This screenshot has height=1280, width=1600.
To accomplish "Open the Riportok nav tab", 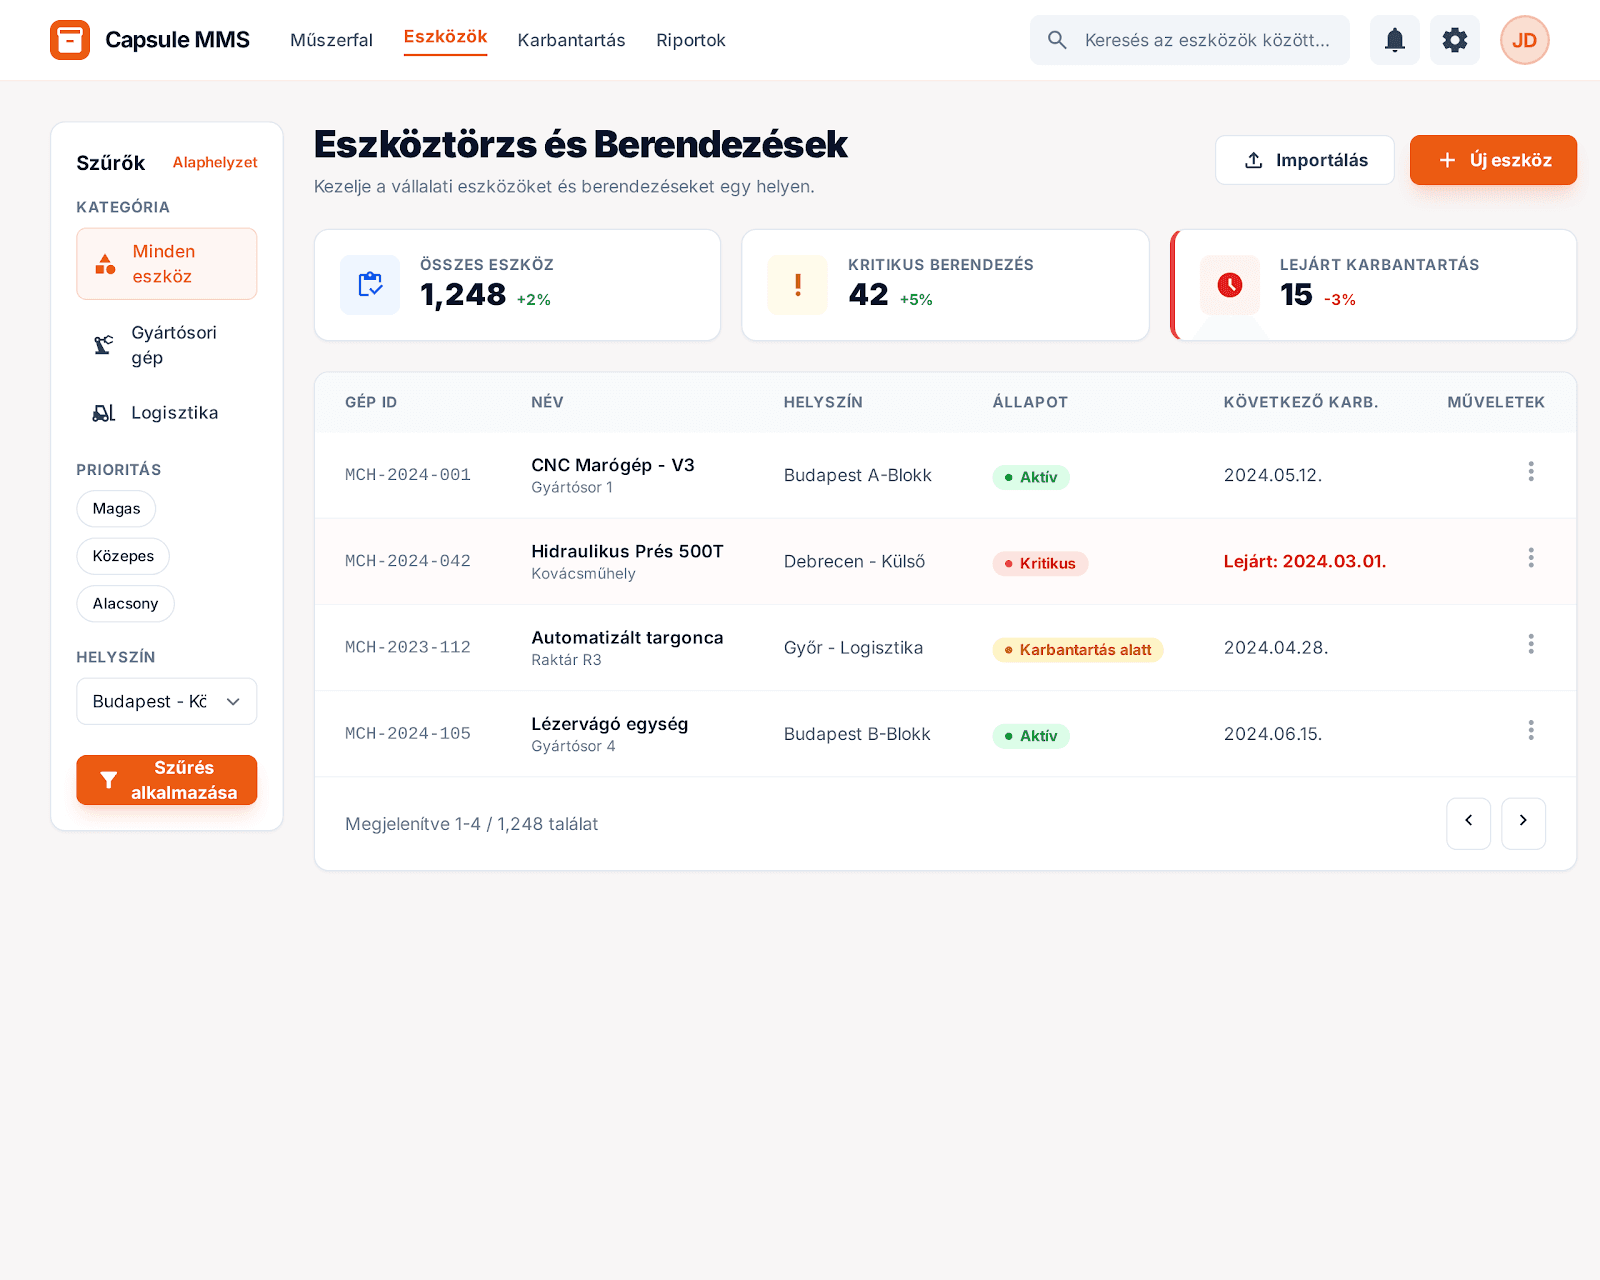I will click(690, 40).
